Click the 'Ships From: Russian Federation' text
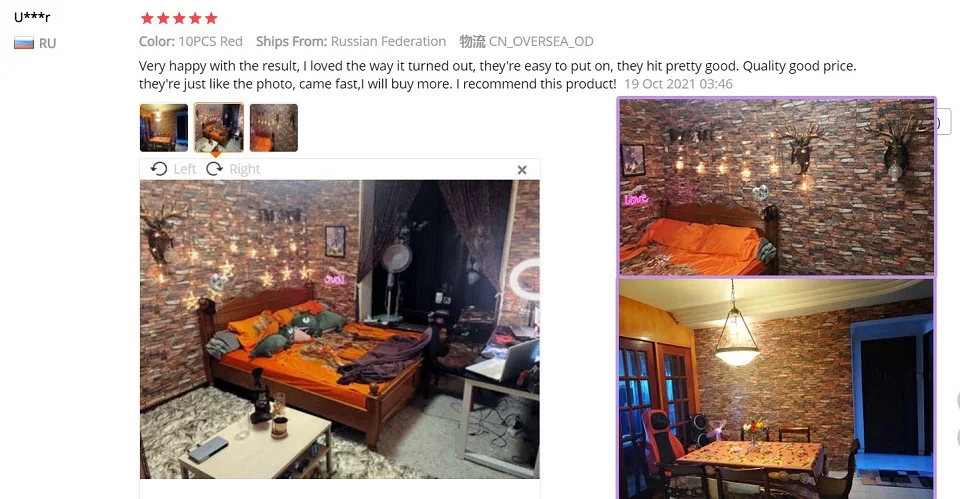This screenshot has height=499, width=960. (351, 41)
